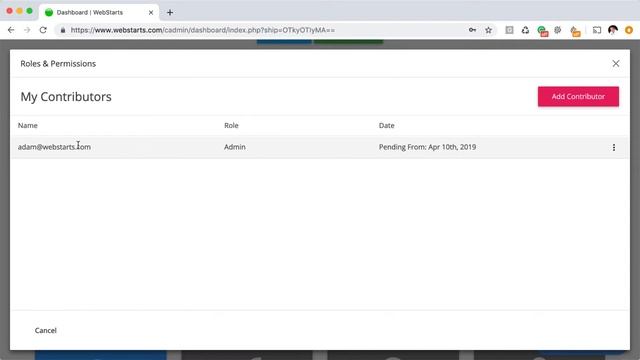Cancel the Roles & Permissions dialog
The image size is (640, 360).
tap(46, 330)
